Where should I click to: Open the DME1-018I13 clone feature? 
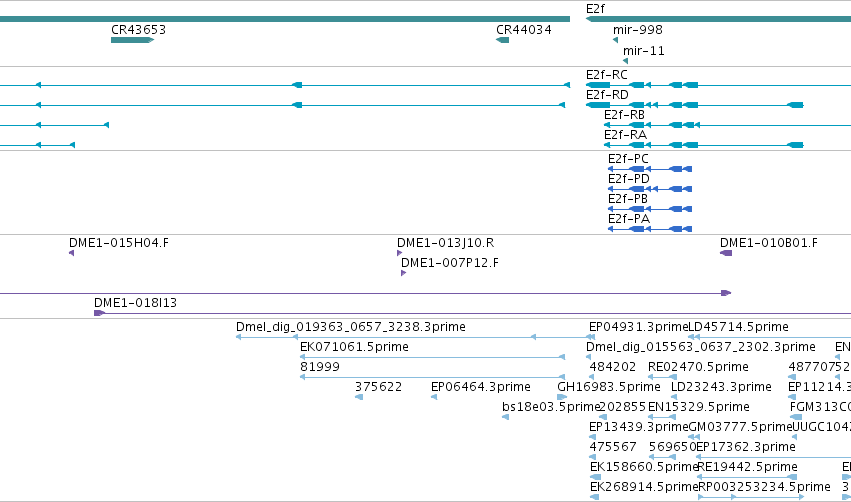[472, 313]
